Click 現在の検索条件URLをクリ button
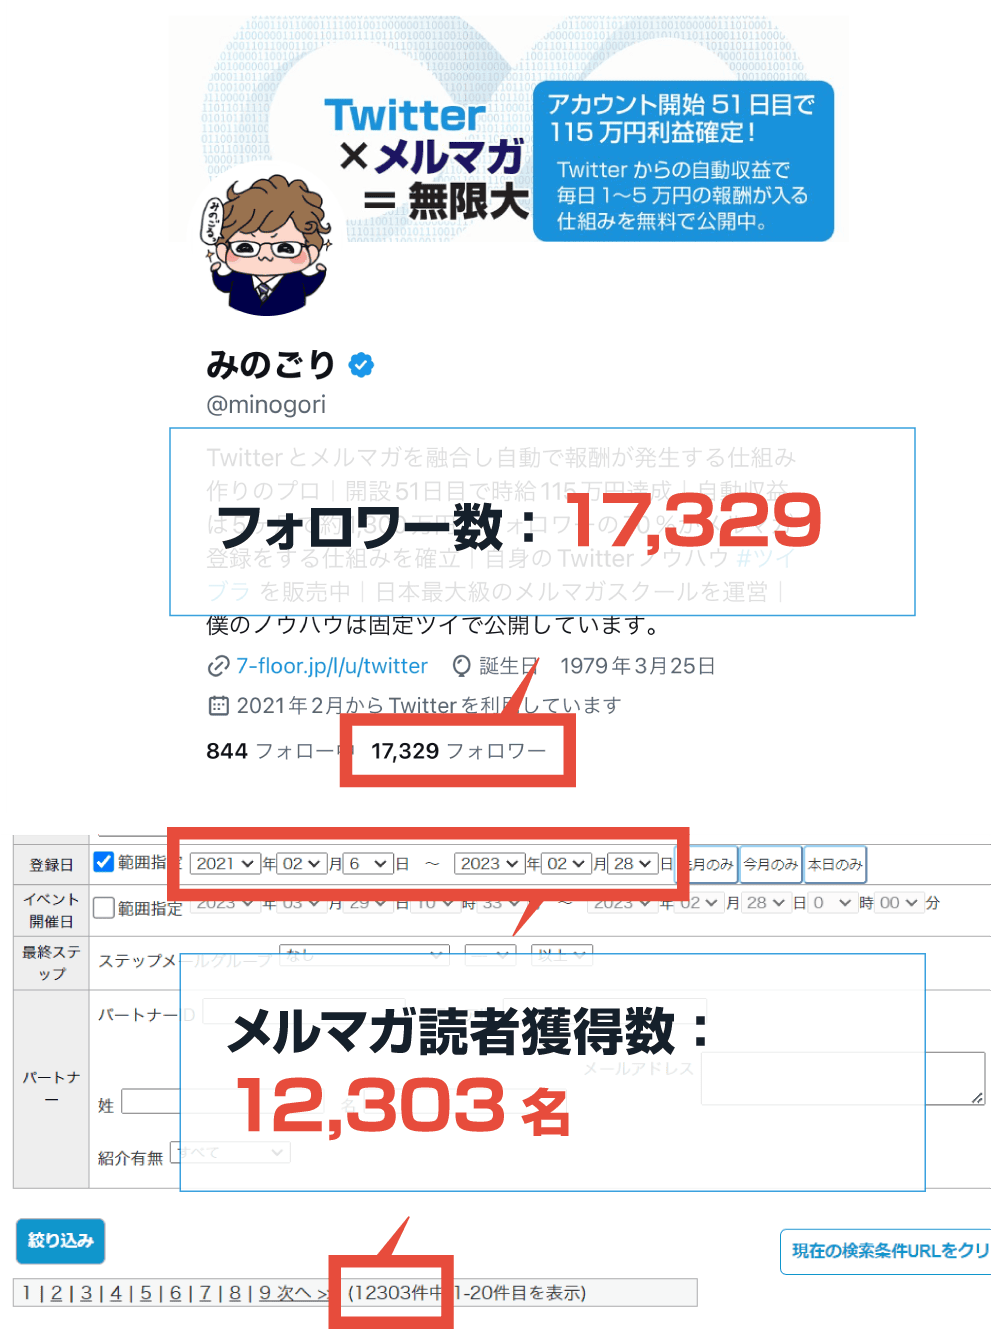 click(886, 1251)
